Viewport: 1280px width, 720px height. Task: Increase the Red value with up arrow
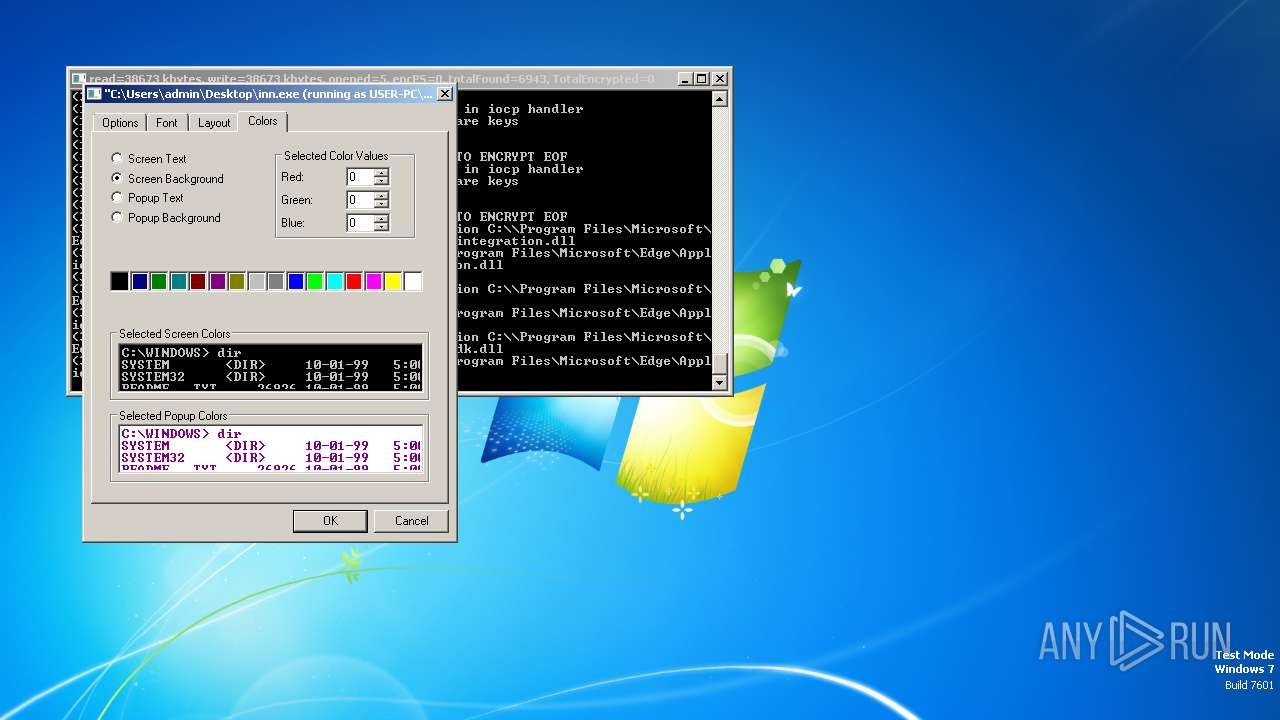tap(381, 173)
